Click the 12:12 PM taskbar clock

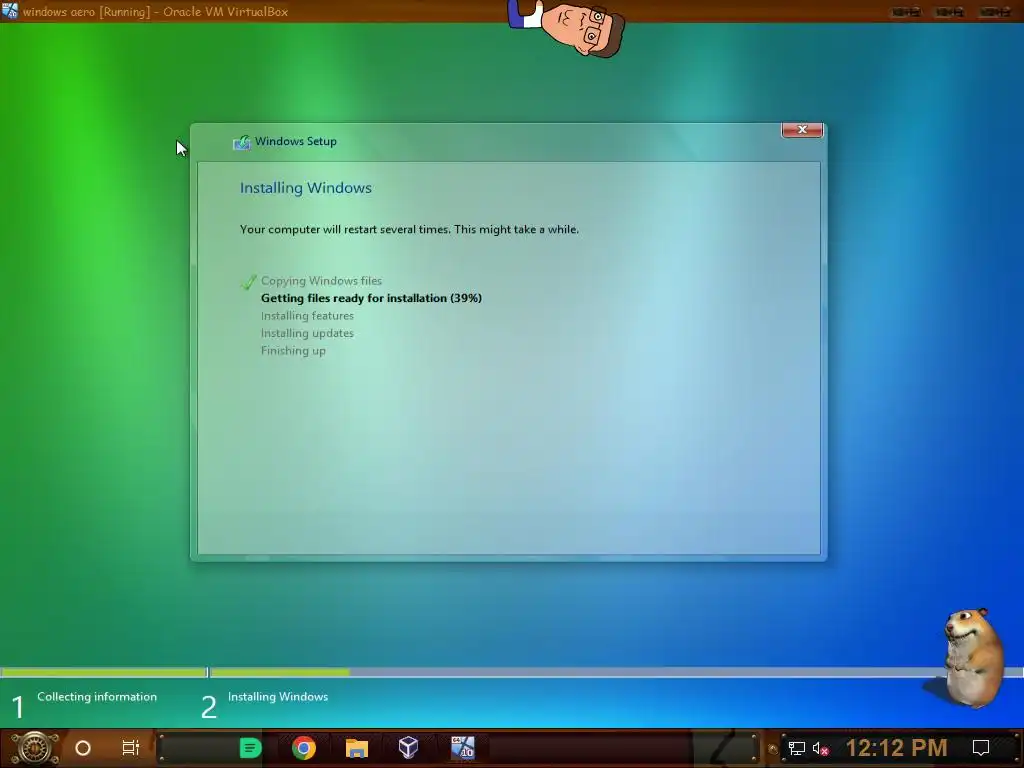pyautogui.click(x=897, y=748)
